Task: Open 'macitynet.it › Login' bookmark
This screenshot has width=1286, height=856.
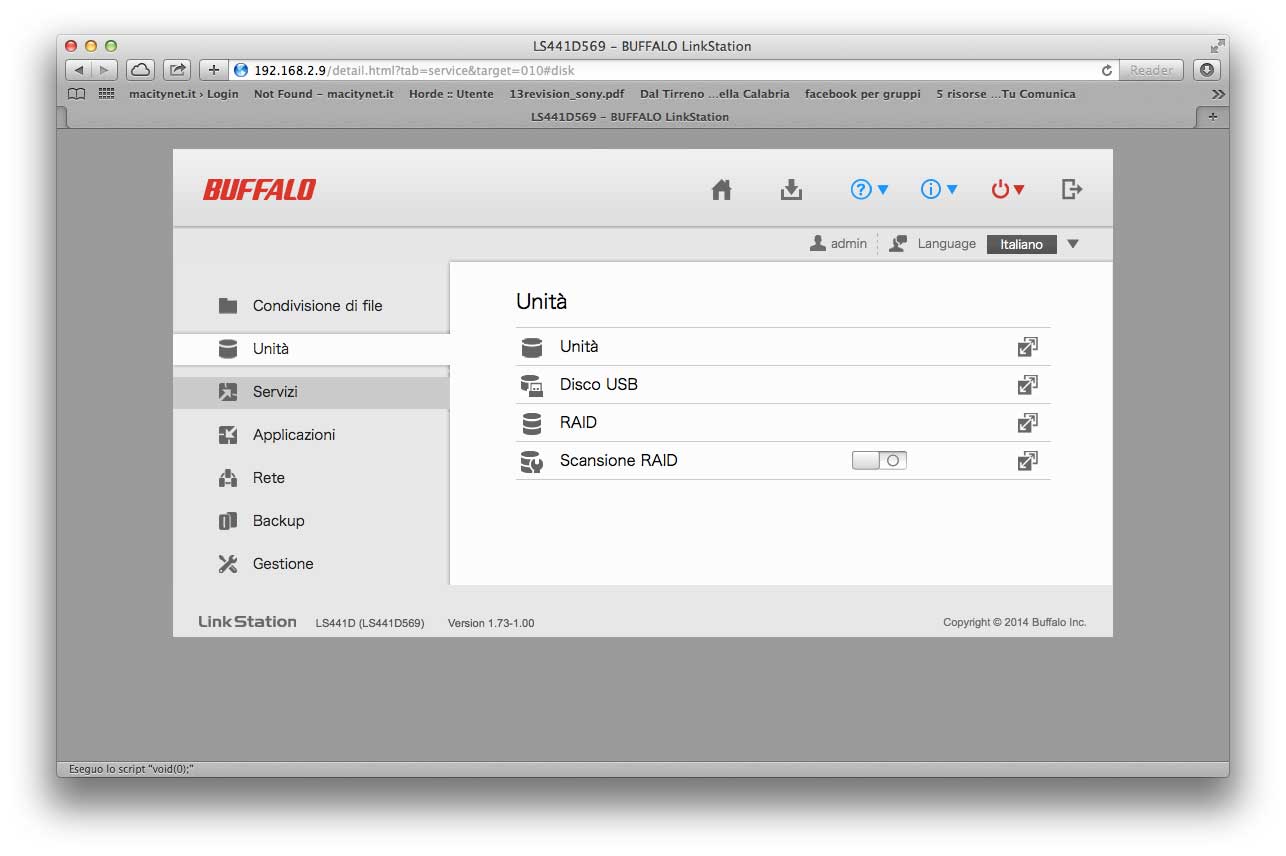Action: pyautogui.click(x=184, y=94)
